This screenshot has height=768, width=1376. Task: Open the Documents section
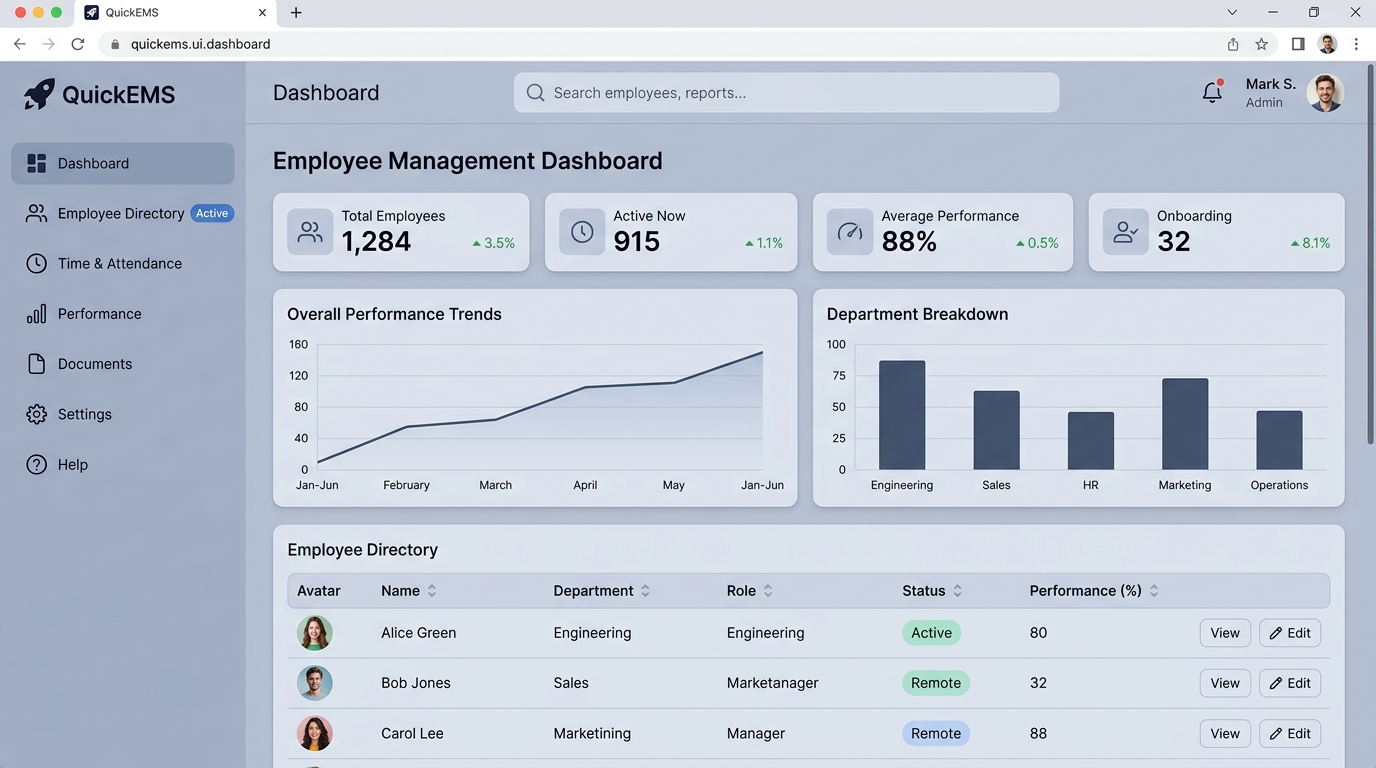point(123,364)
